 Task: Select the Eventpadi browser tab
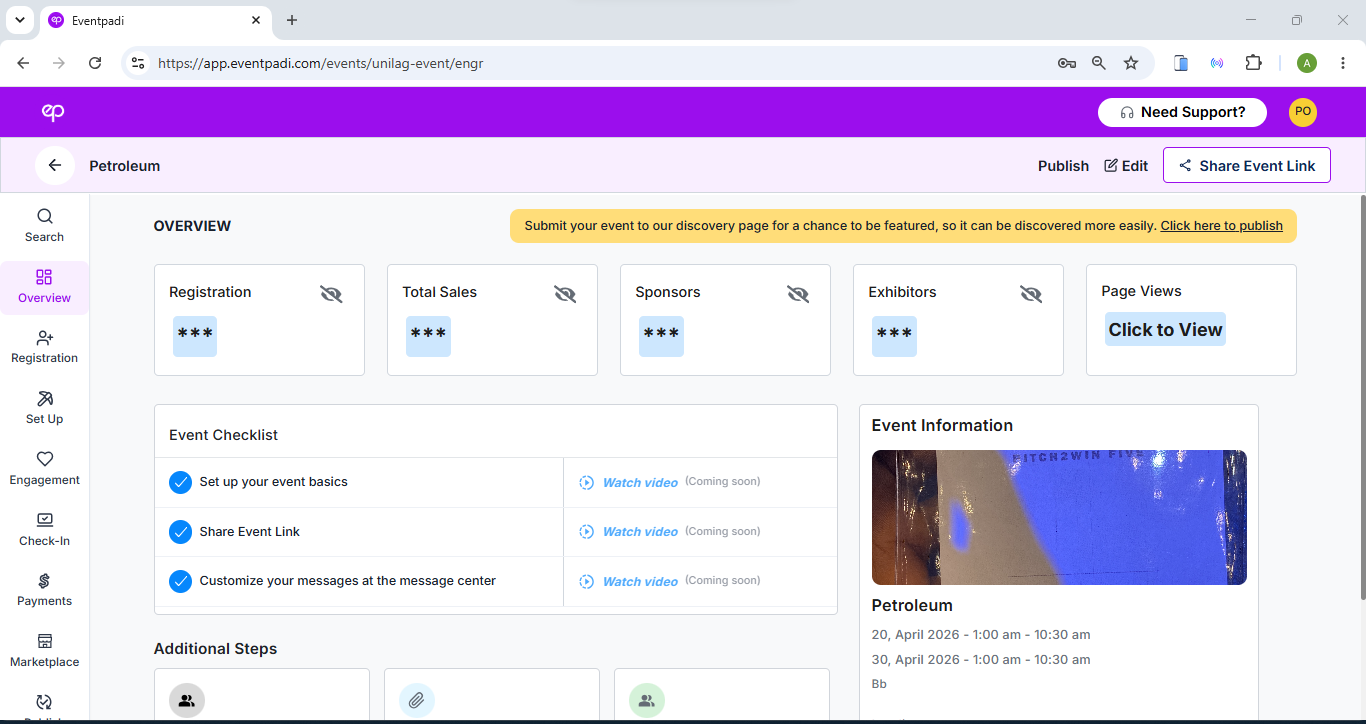[x=155, y=20]
